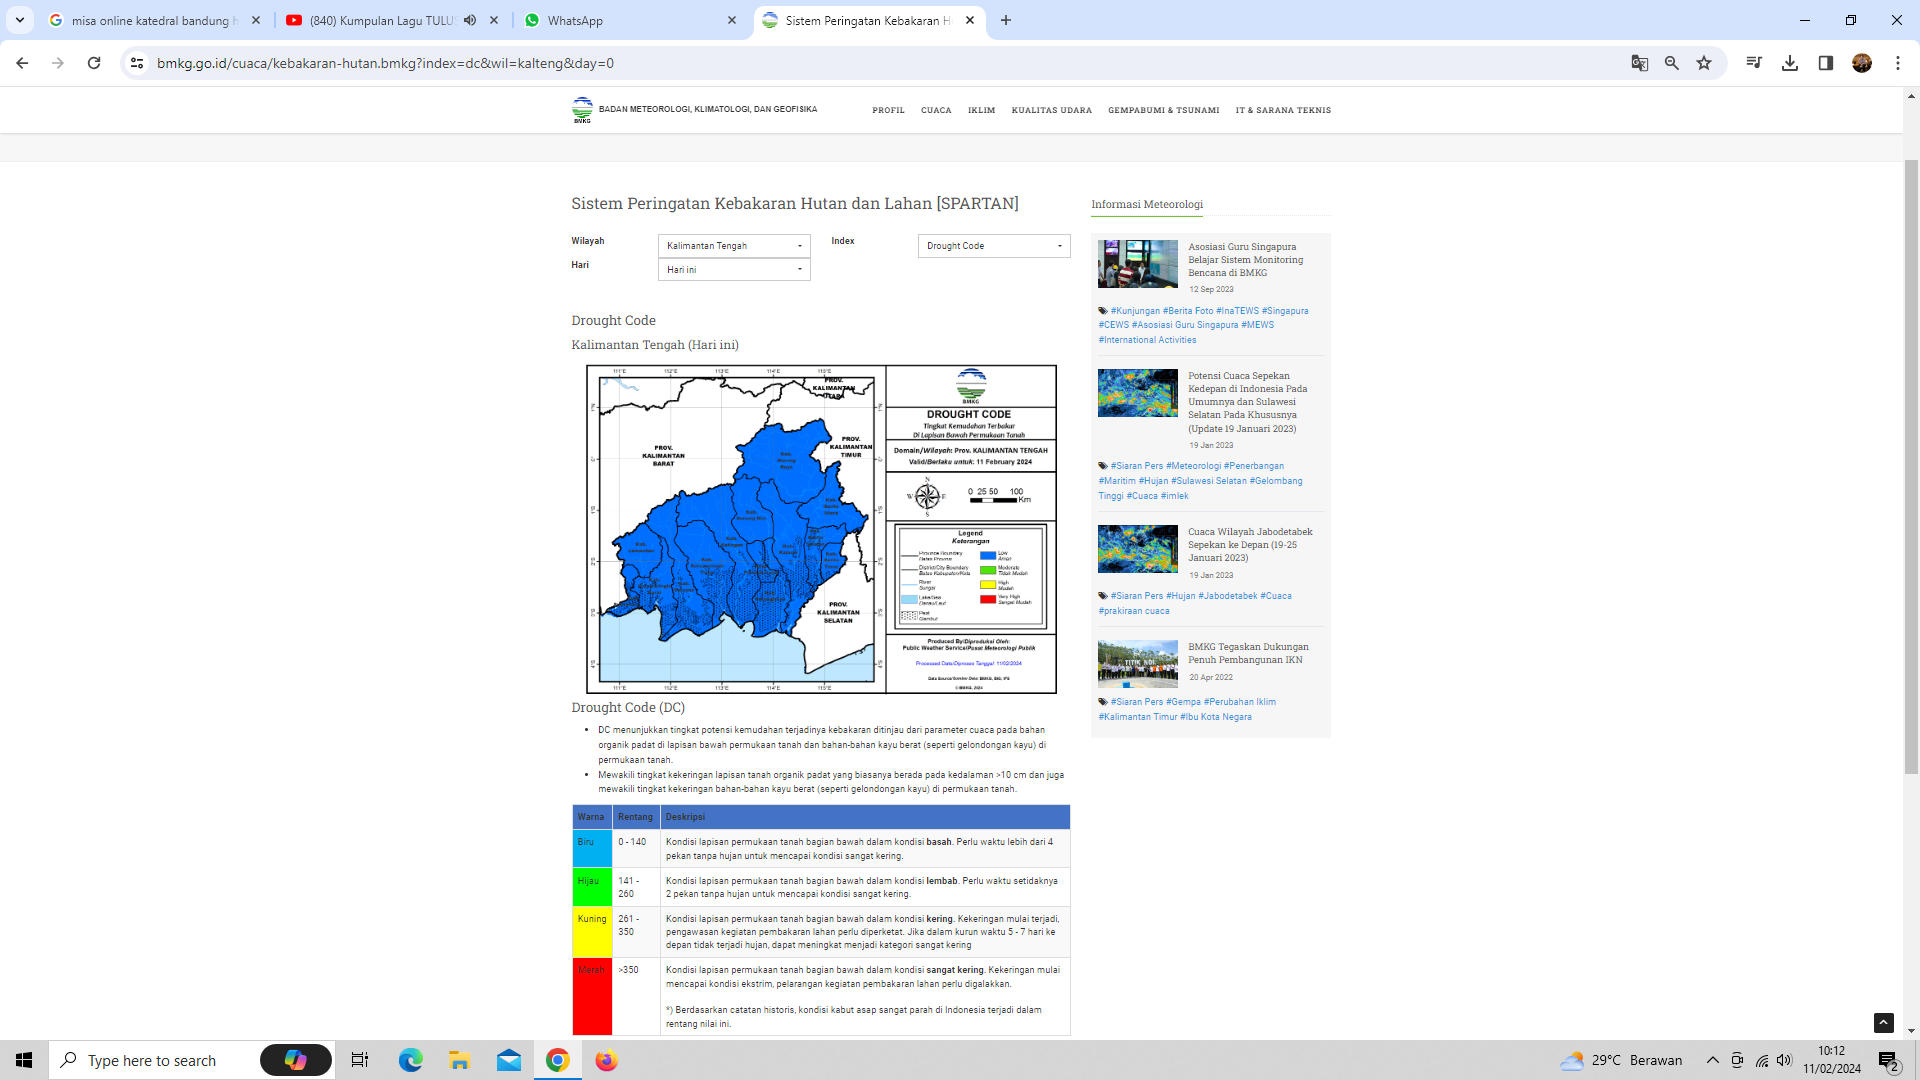This screenshot has height=1080, width=1920.
Task: Click the translate page icon
Action: coord(1639,63)
